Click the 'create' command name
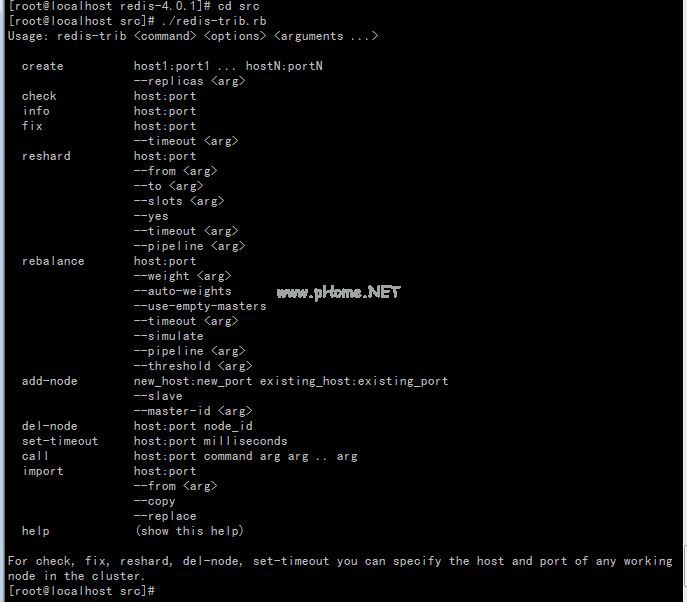This screenshot has width=687, height=602. pyautogui.click(x=42, y=66)
